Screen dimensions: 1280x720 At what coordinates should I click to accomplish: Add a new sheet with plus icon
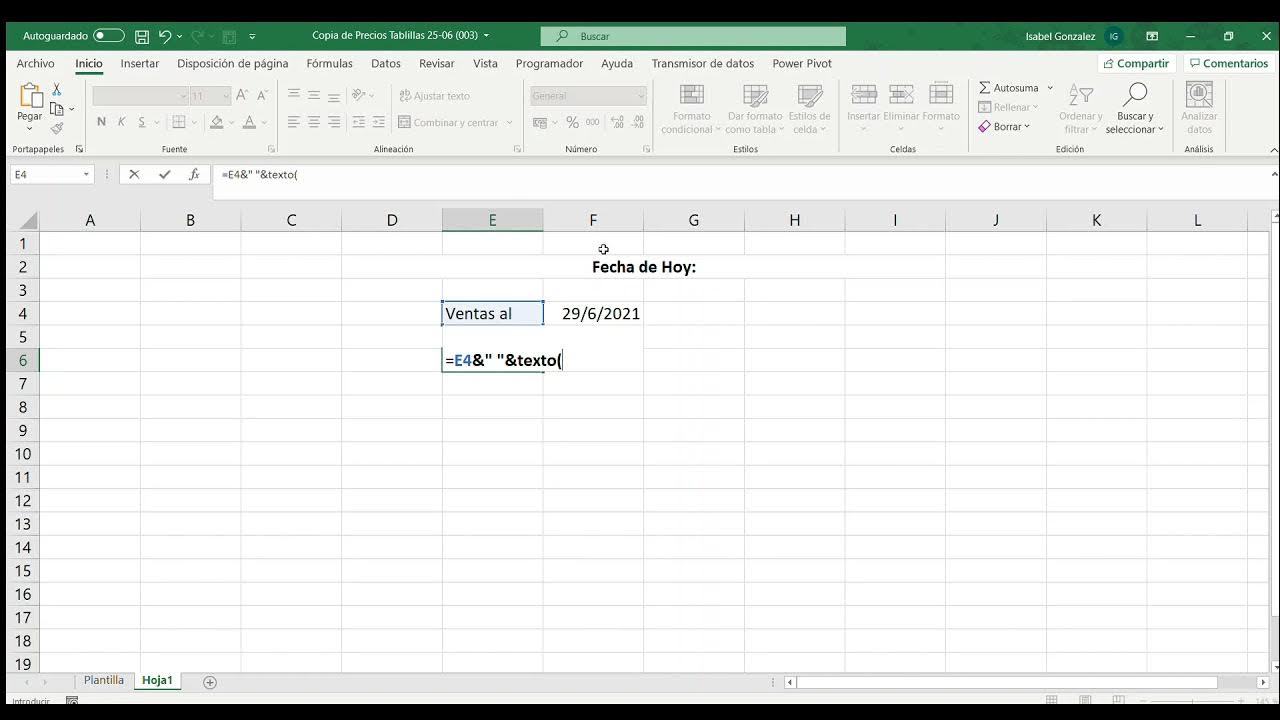point(210,682)
